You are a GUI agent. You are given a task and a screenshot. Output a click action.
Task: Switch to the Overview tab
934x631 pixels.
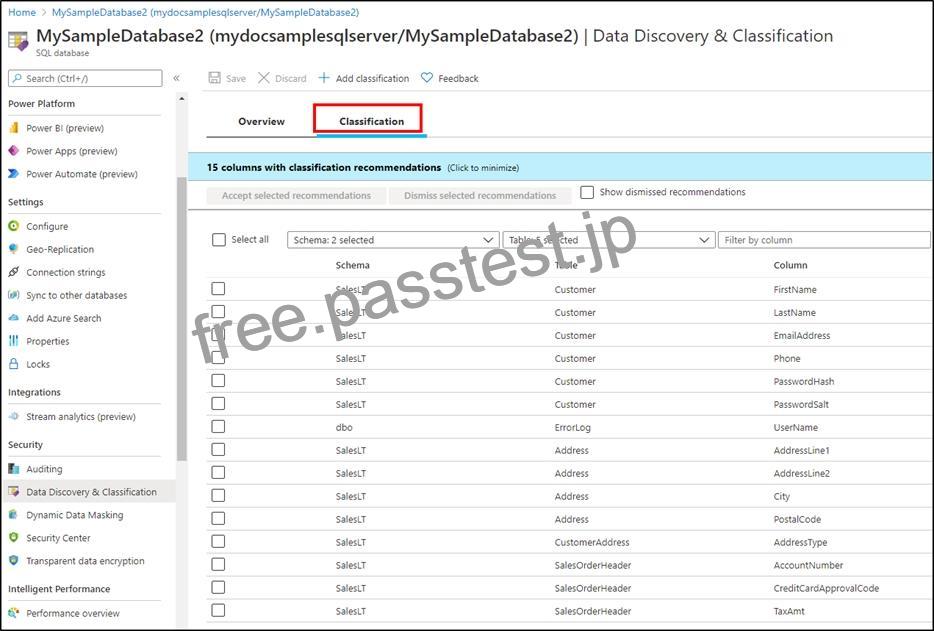(x=261, y=122)
